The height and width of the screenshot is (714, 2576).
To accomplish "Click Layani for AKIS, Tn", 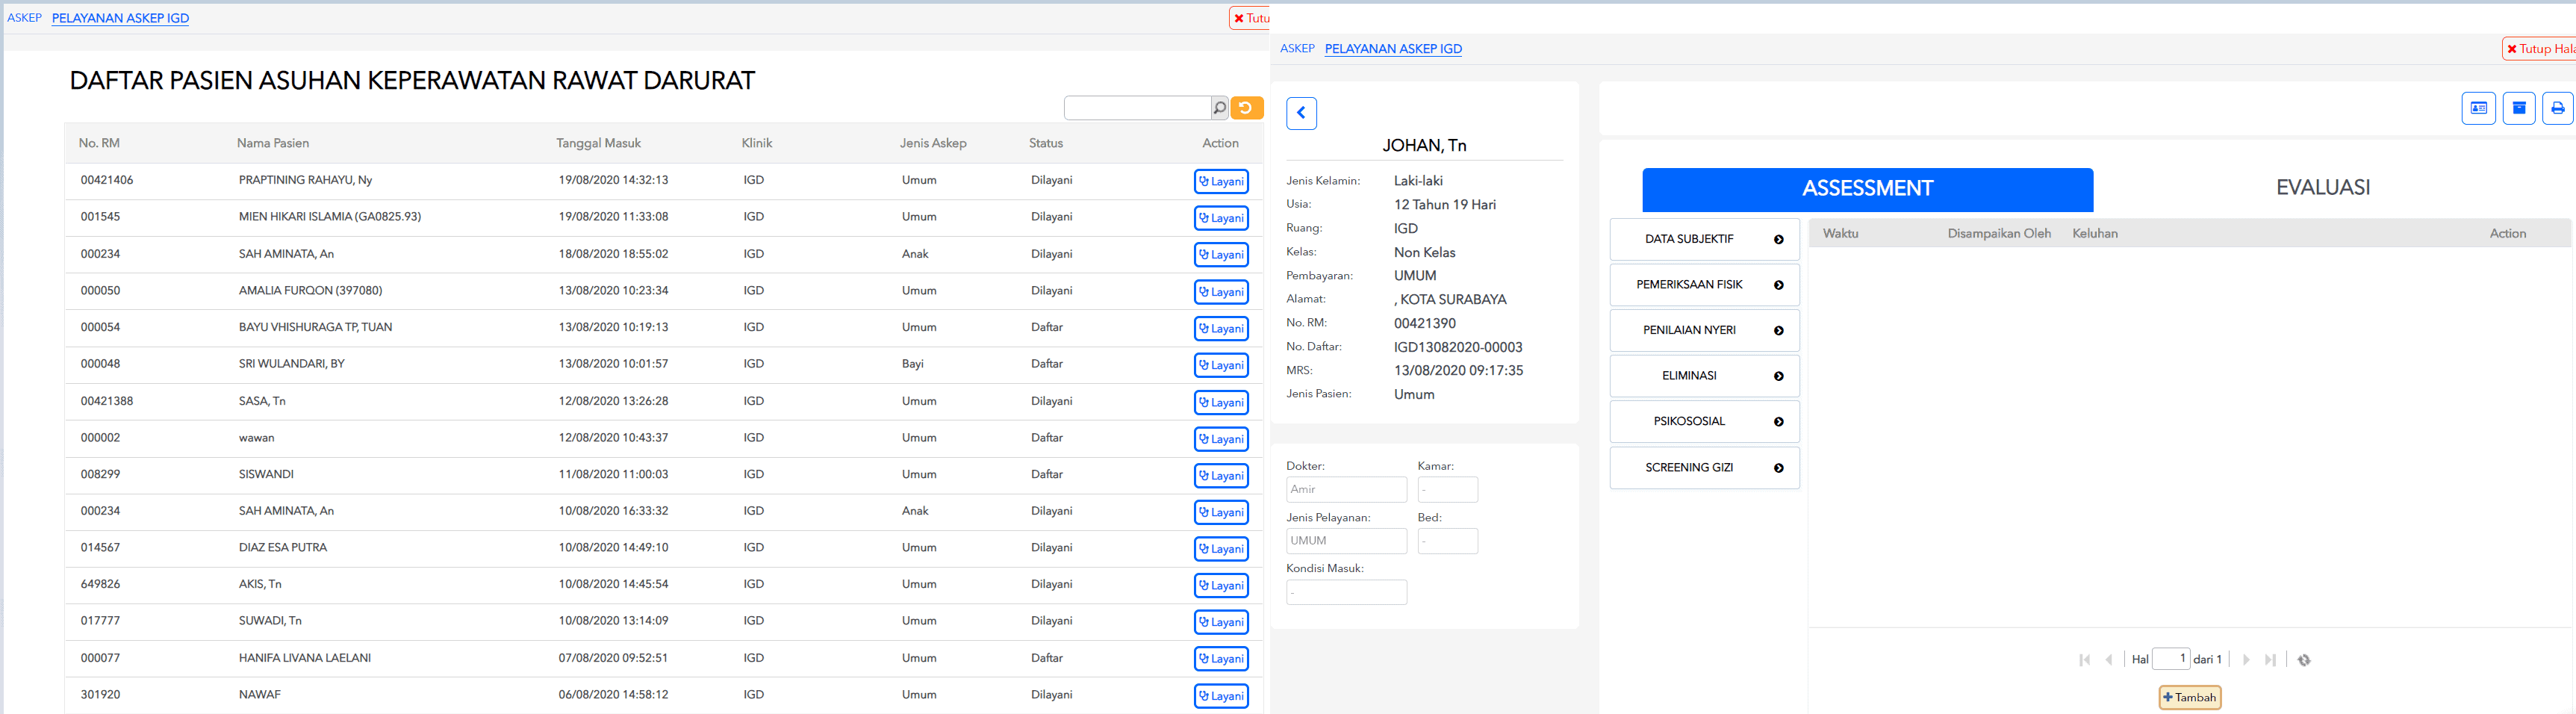I will (x=1221, y=585).
